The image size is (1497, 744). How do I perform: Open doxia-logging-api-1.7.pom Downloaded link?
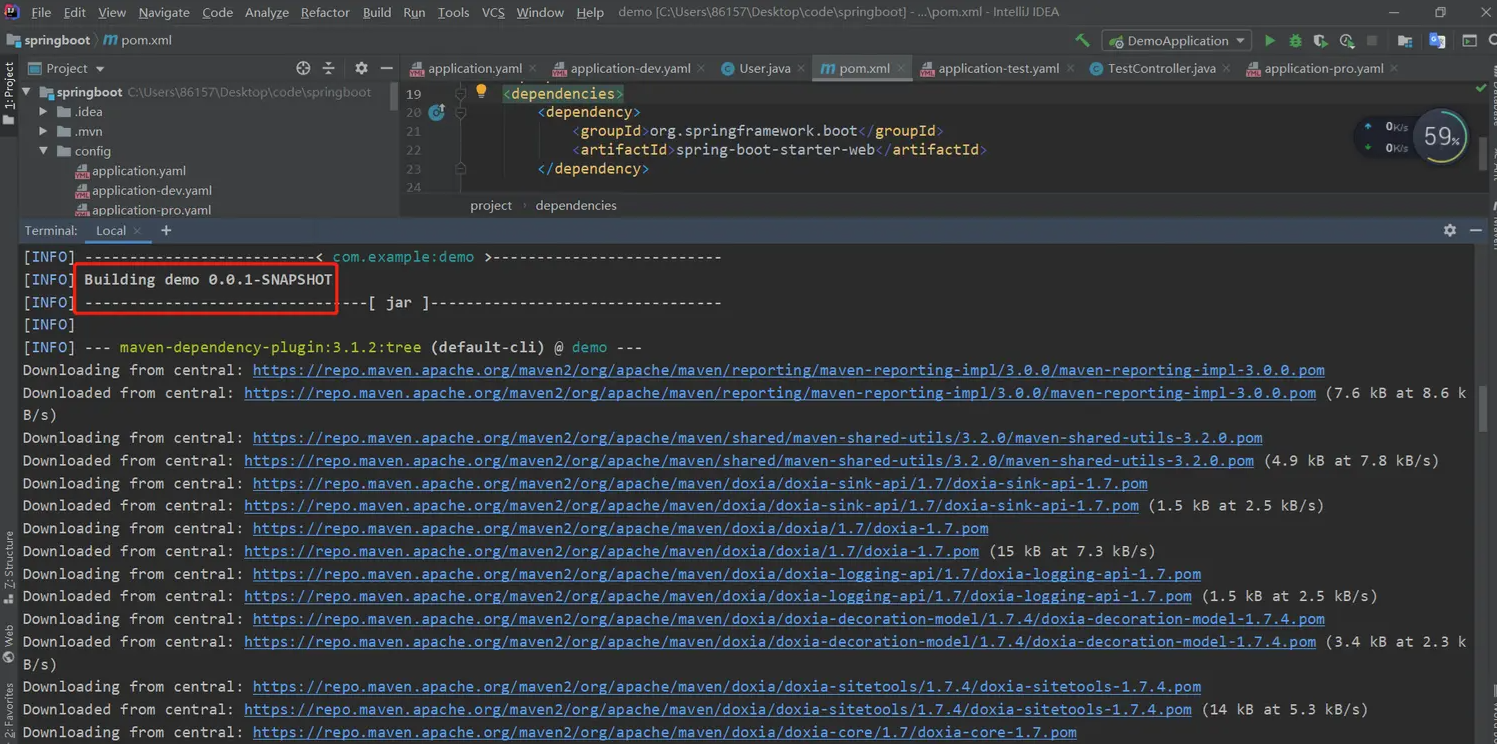(718, 596)
